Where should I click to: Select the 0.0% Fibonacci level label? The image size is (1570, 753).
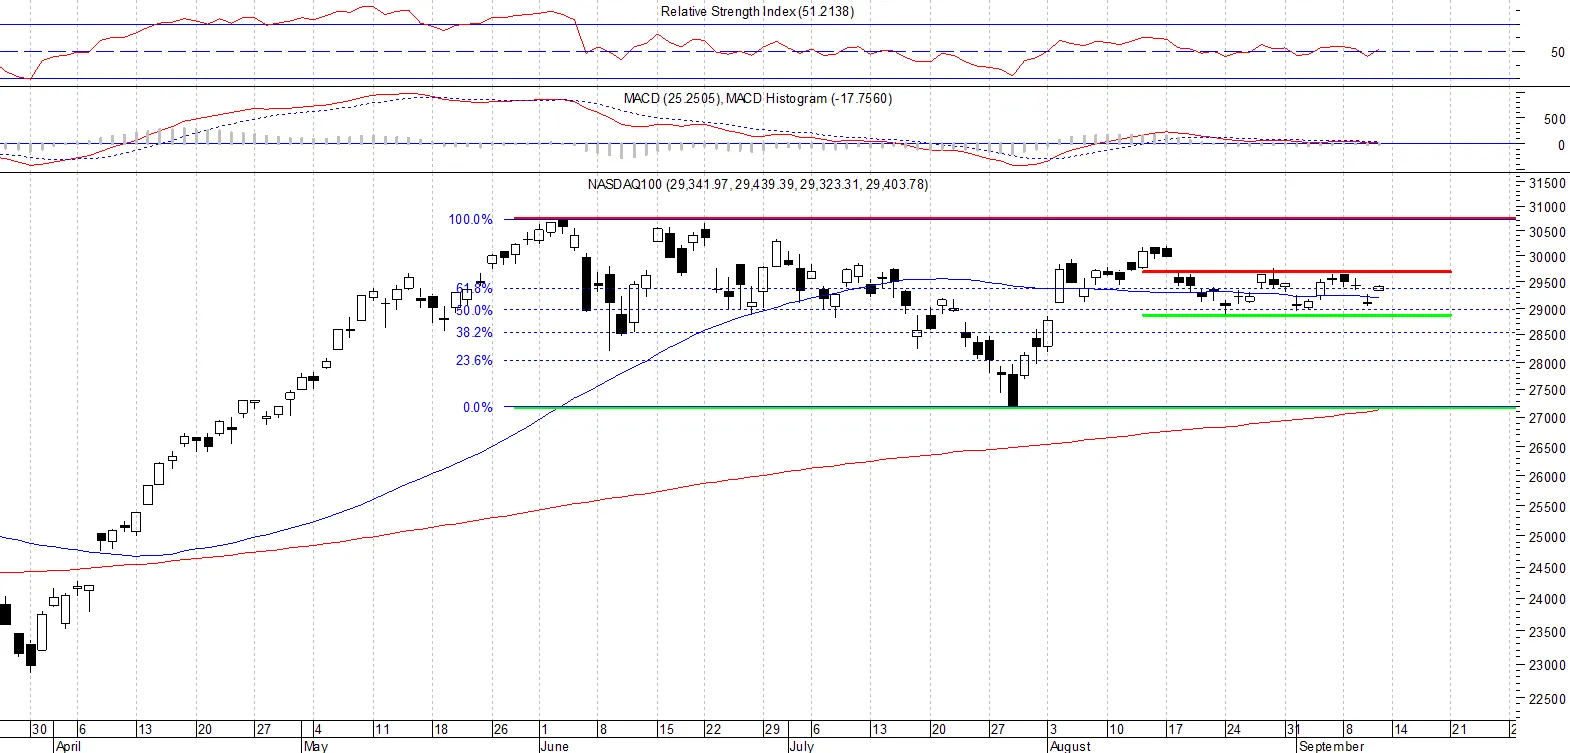pyautogui.click(x=477, y=407)
